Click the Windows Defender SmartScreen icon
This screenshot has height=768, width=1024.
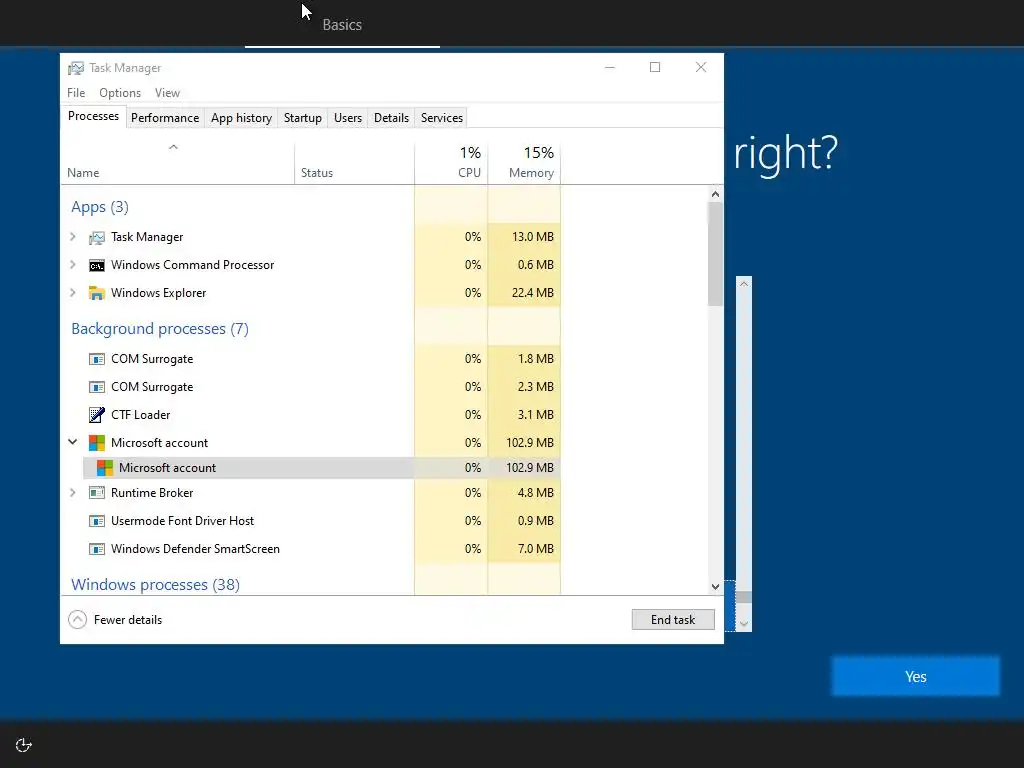tap(97, 549)
